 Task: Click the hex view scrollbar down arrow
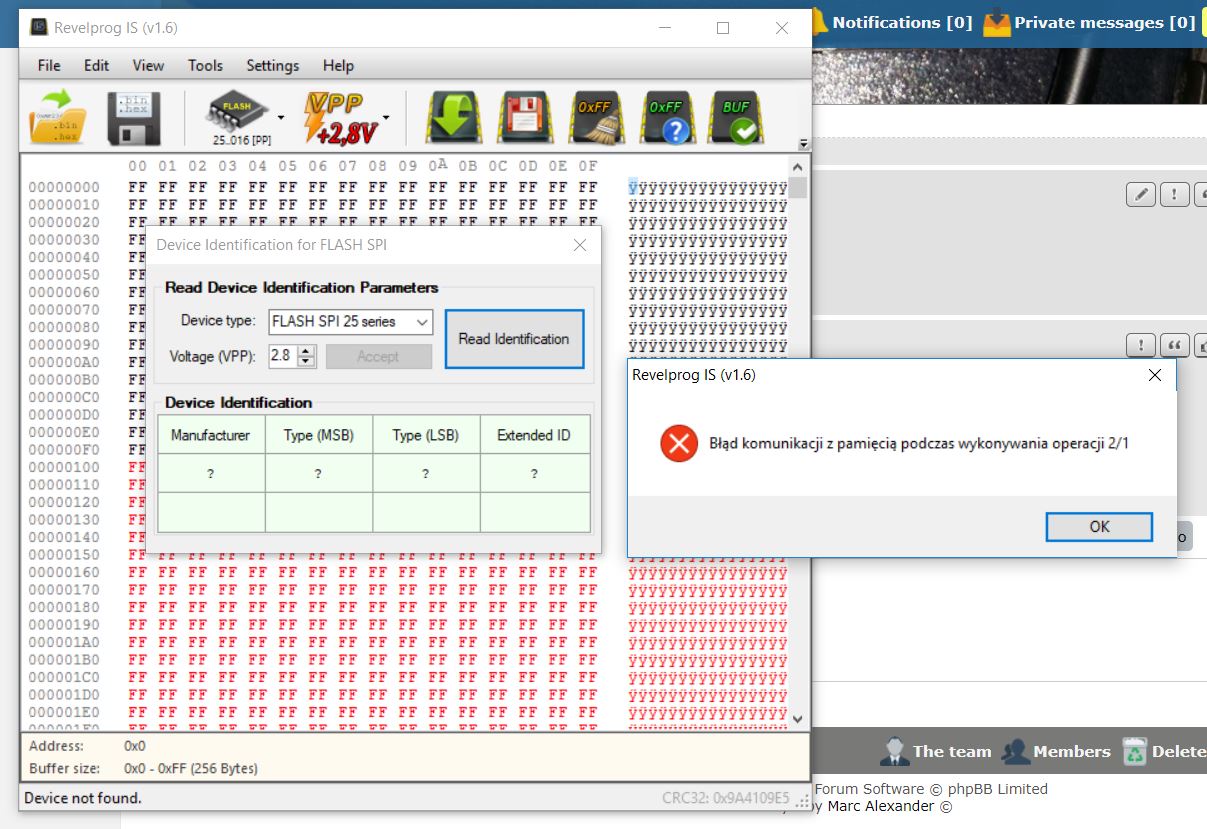796,718
